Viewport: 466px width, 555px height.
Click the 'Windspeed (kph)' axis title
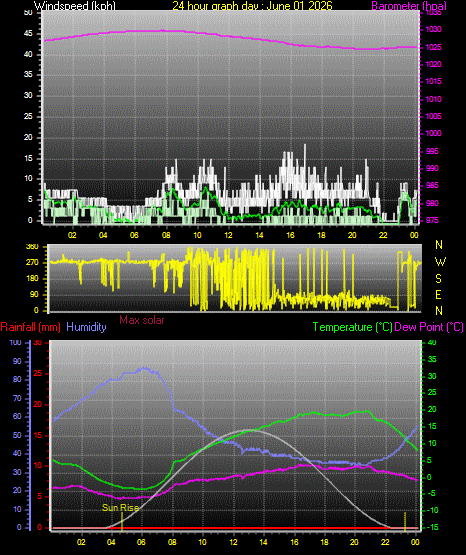pyautogui.click(x=75, y=6)
